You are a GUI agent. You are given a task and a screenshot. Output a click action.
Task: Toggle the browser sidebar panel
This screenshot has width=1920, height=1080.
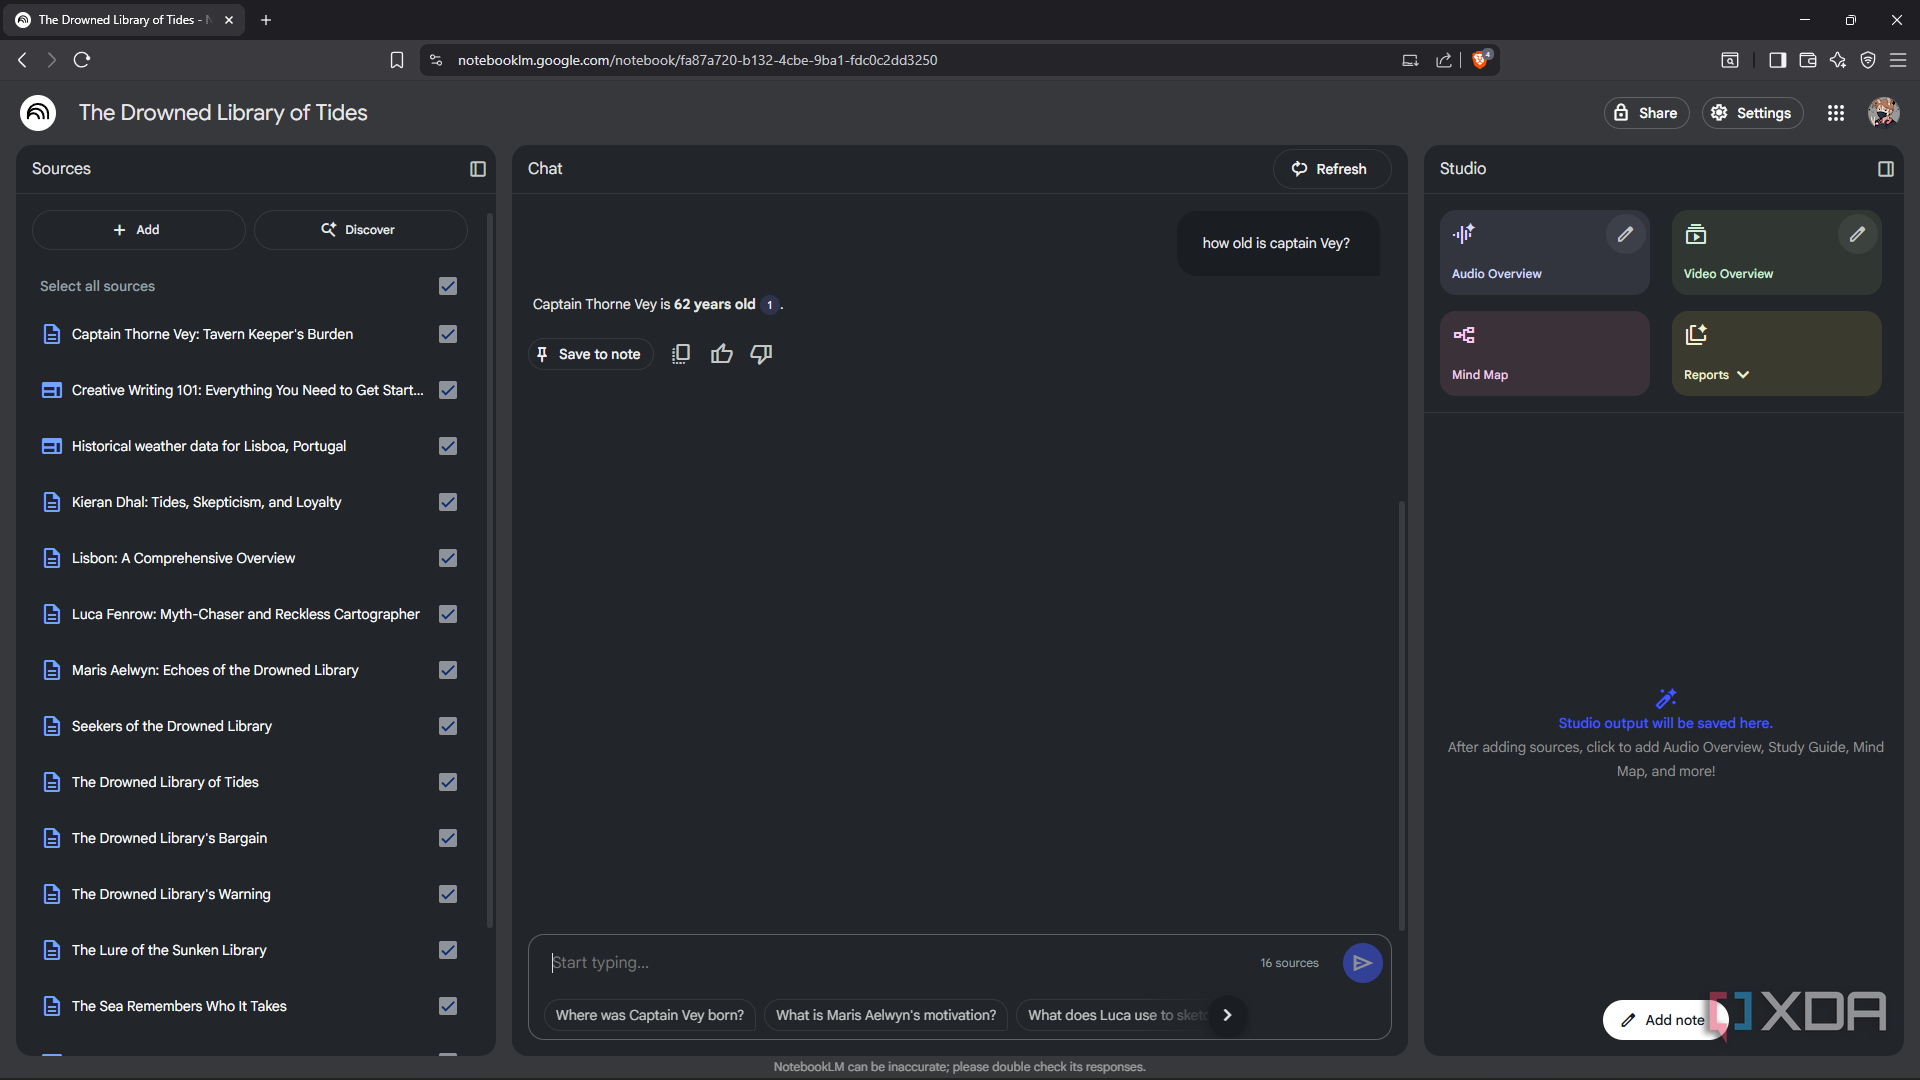1777,60
